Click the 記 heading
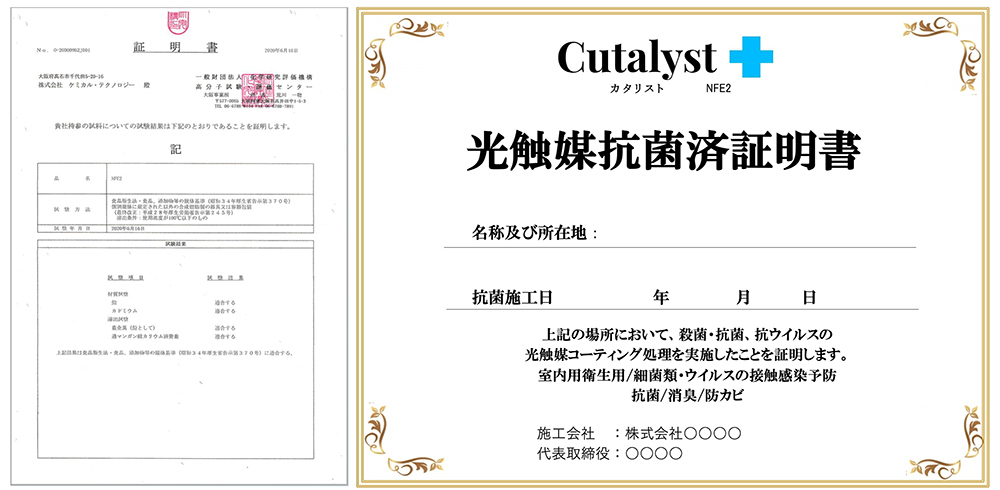The height and width of the screenshot is (490, 1000). 175,149
